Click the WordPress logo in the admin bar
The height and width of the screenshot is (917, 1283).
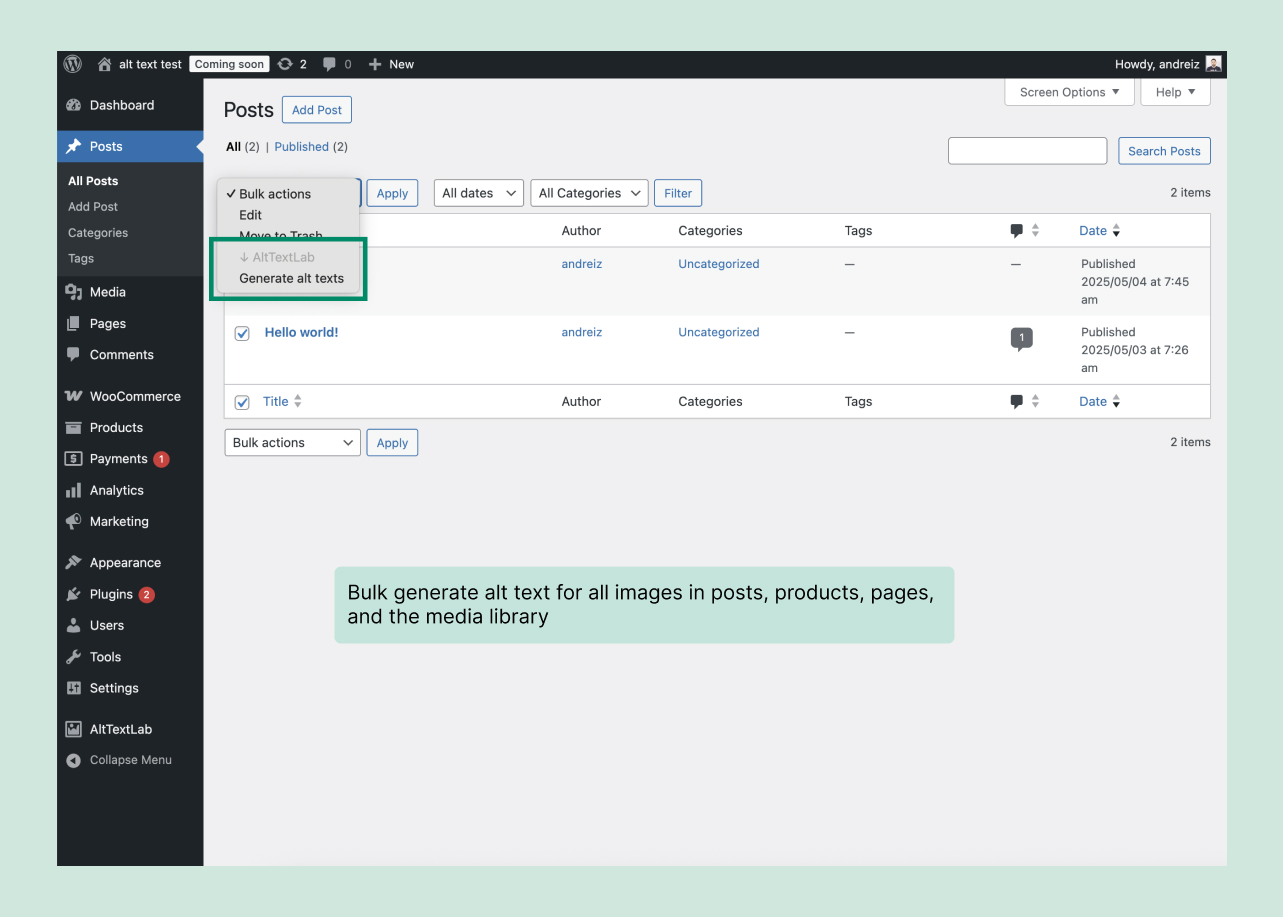pos(72,64)
